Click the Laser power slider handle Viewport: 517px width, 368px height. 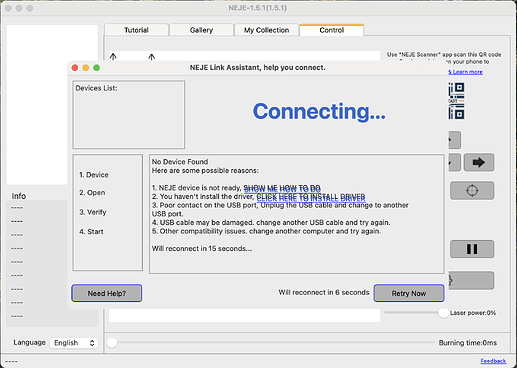[x=443, y=313]
